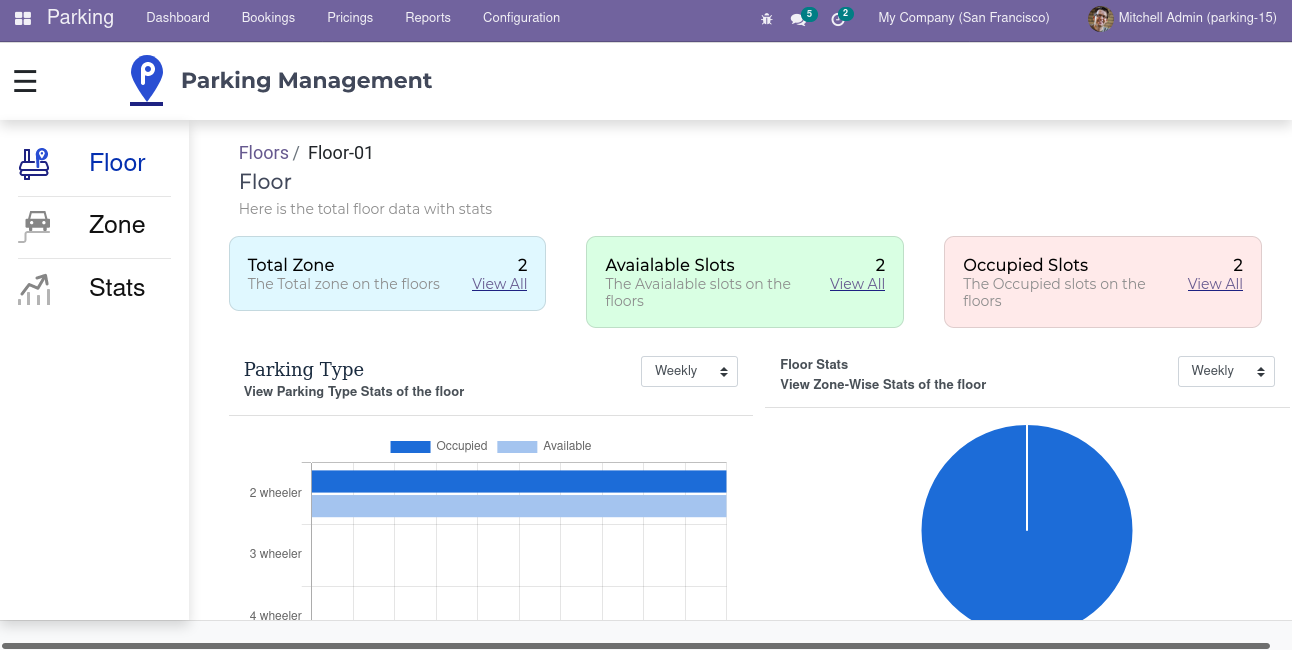Open Parking Type Weekly dropdown
The width and height of the screenshot is (1292, 650).
click(689, 371)
